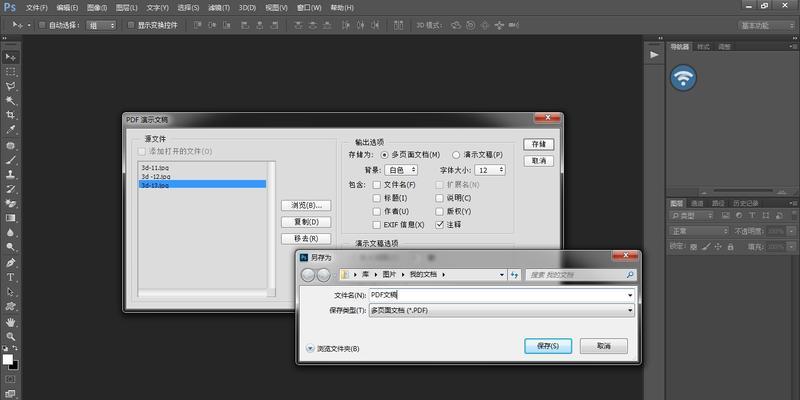Viewport: 800px width, 400px height.
Task: Check the 文件名(F) checkbox
Action: tap(377, 185)
